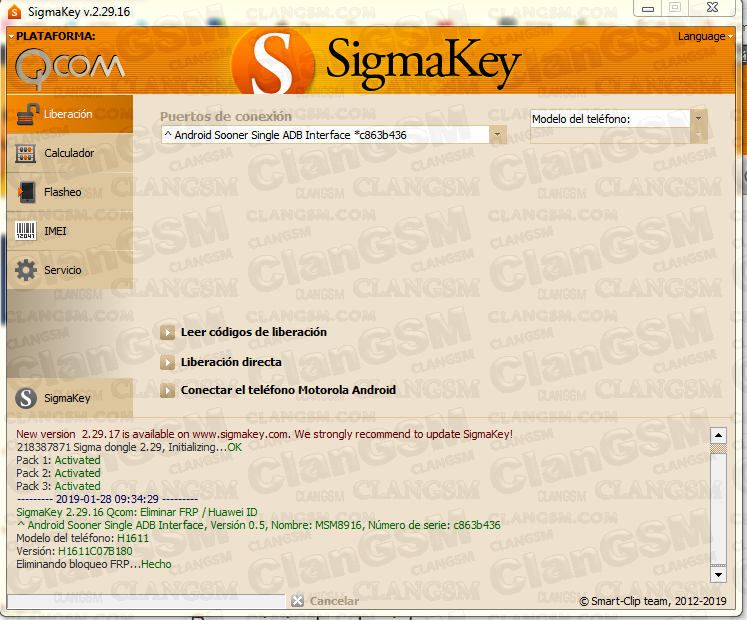Click the Sigma dongle Initializing log line
The image size is (747, 620).
pyautogui.click(x=129, y=447)
